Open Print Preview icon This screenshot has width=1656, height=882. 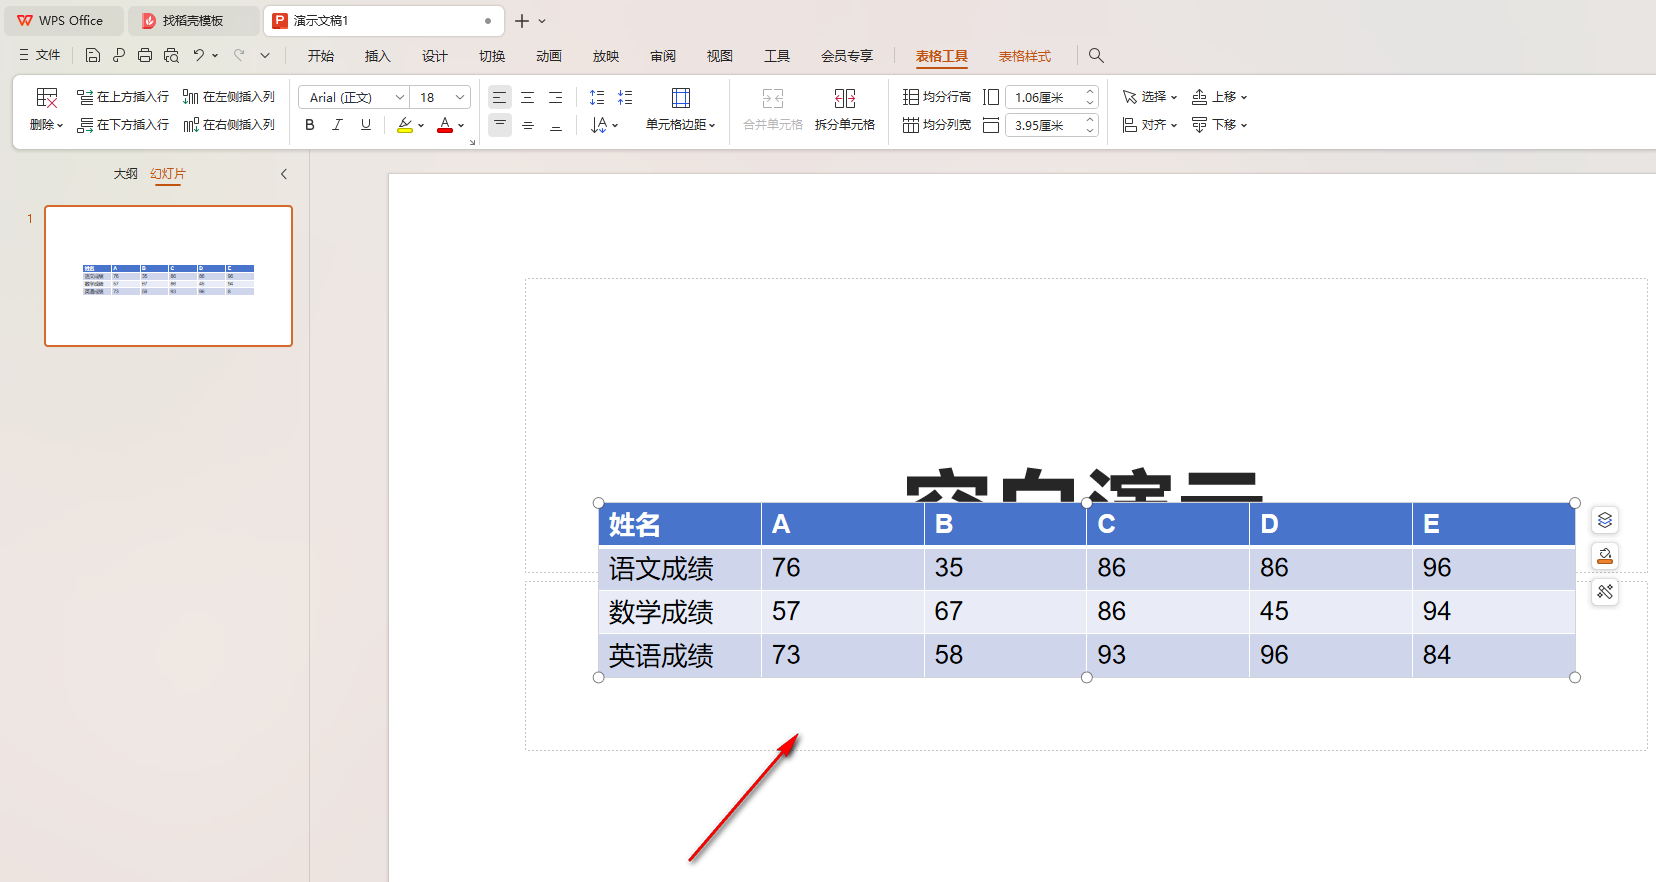click(x=171, y=55)
